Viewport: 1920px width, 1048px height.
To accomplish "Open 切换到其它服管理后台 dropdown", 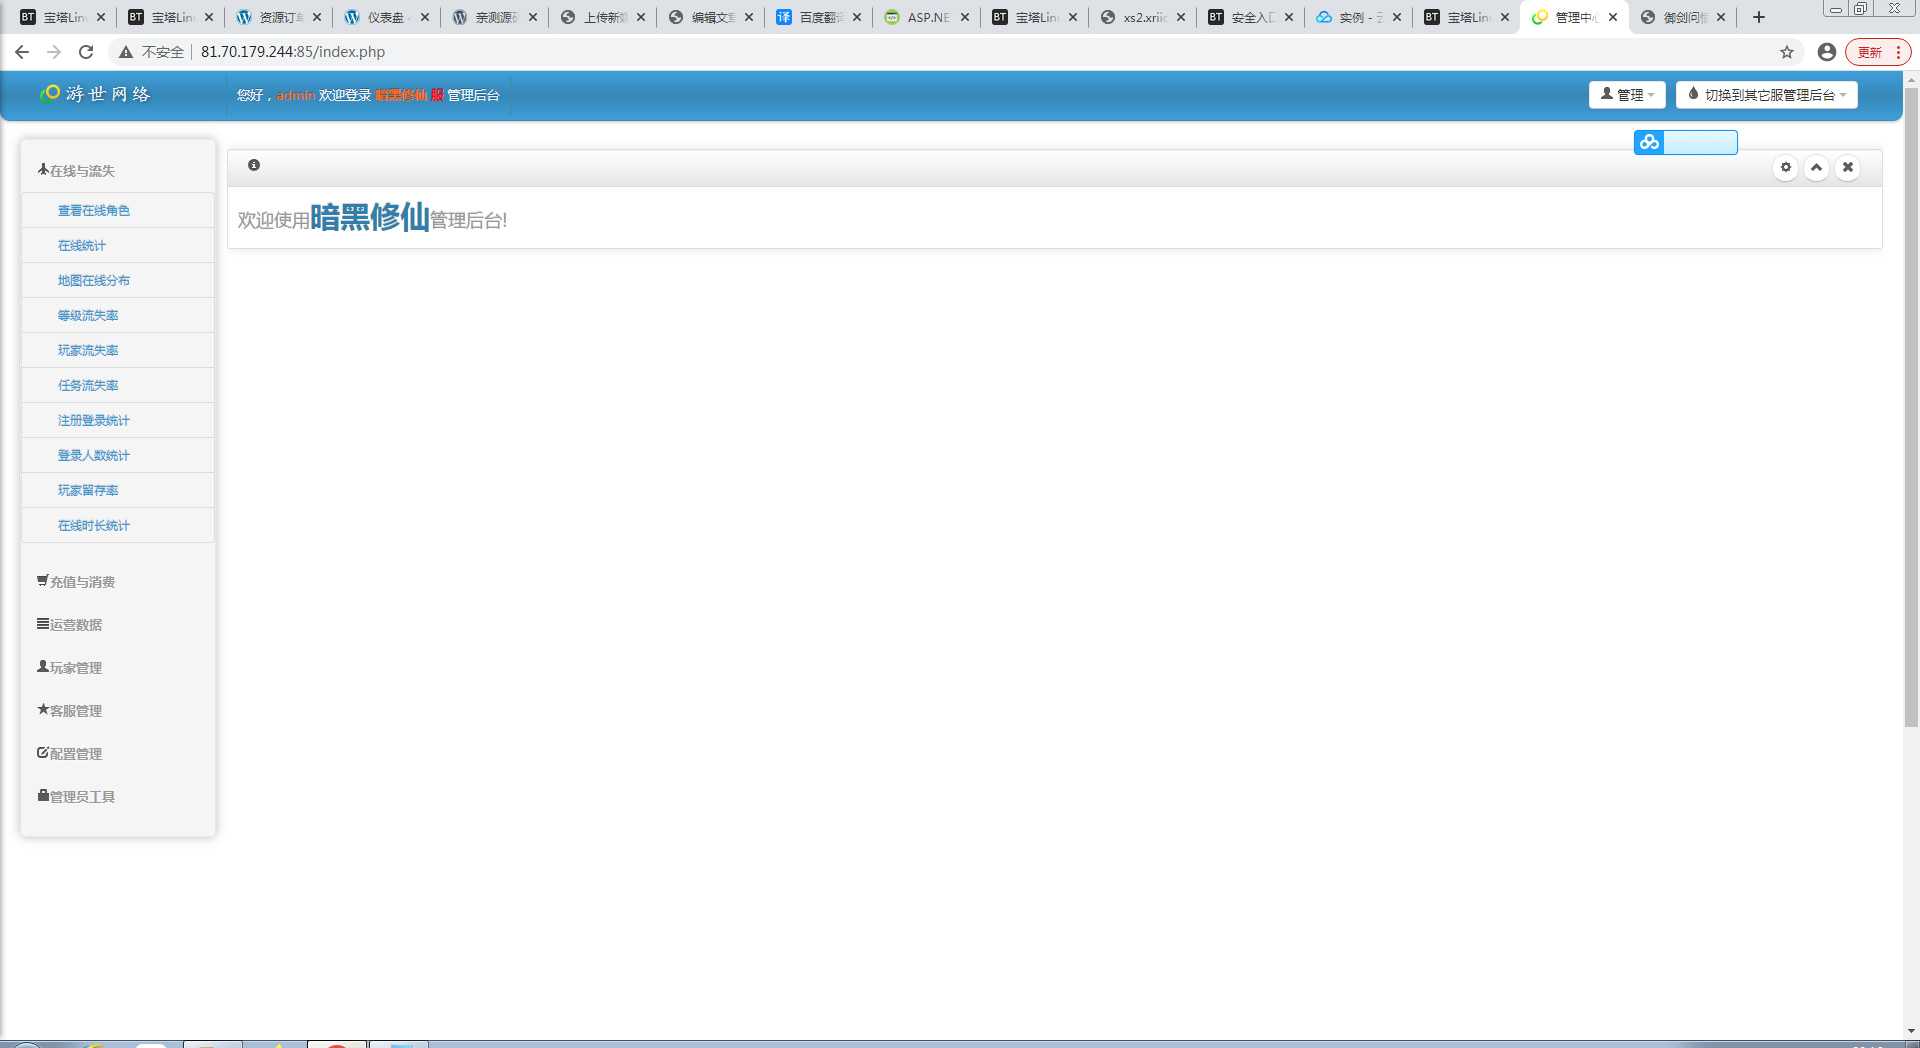I will click(1766, 95).
